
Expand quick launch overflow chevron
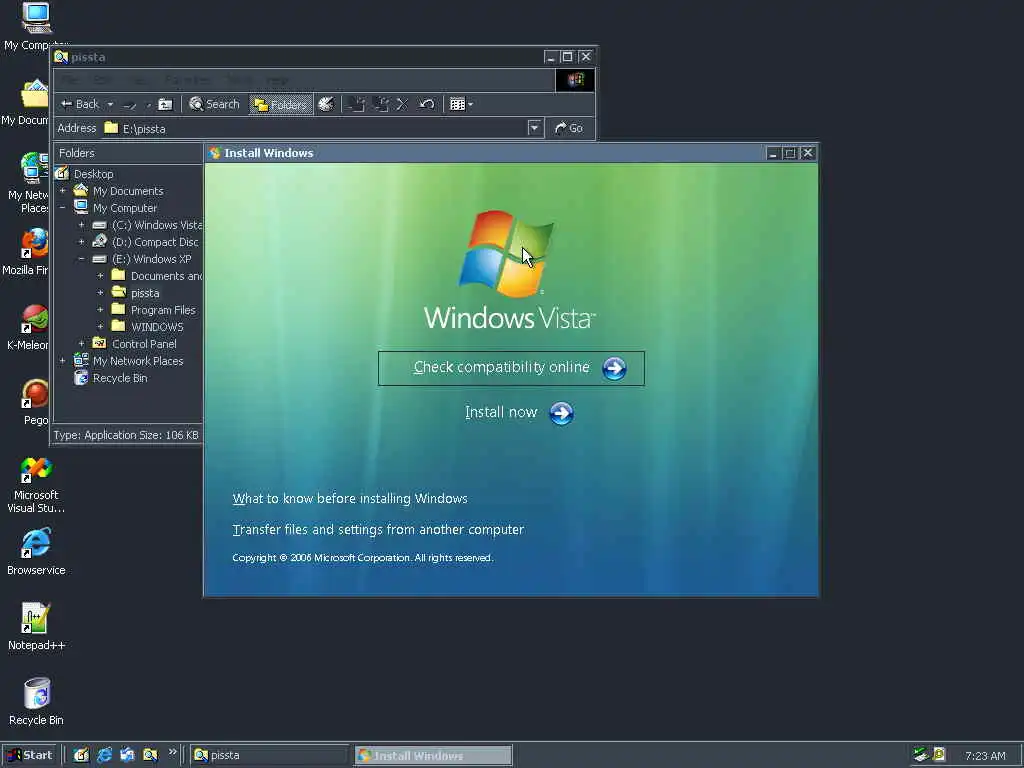point(172,752)
